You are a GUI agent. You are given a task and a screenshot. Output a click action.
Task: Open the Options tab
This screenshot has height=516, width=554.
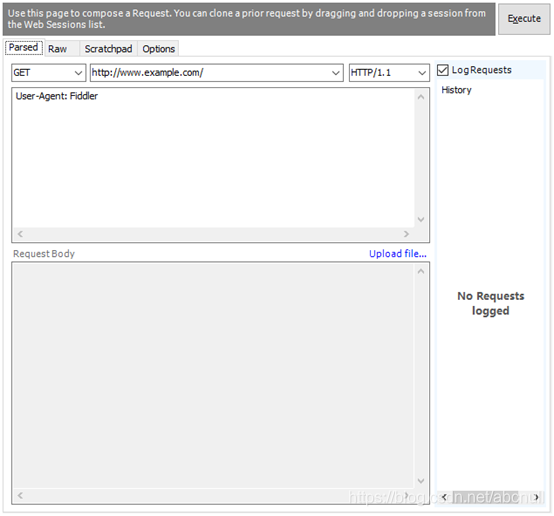(159, 49)
